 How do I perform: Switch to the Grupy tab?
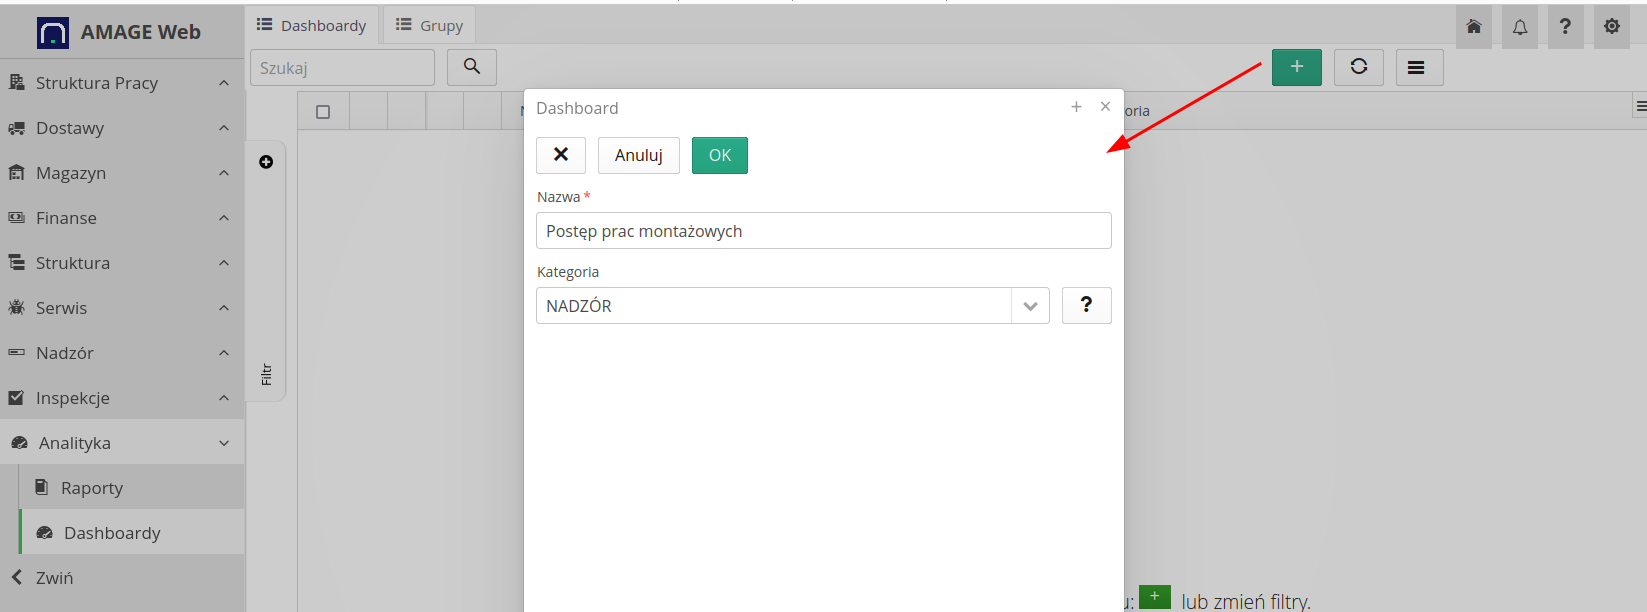[430, 25]
